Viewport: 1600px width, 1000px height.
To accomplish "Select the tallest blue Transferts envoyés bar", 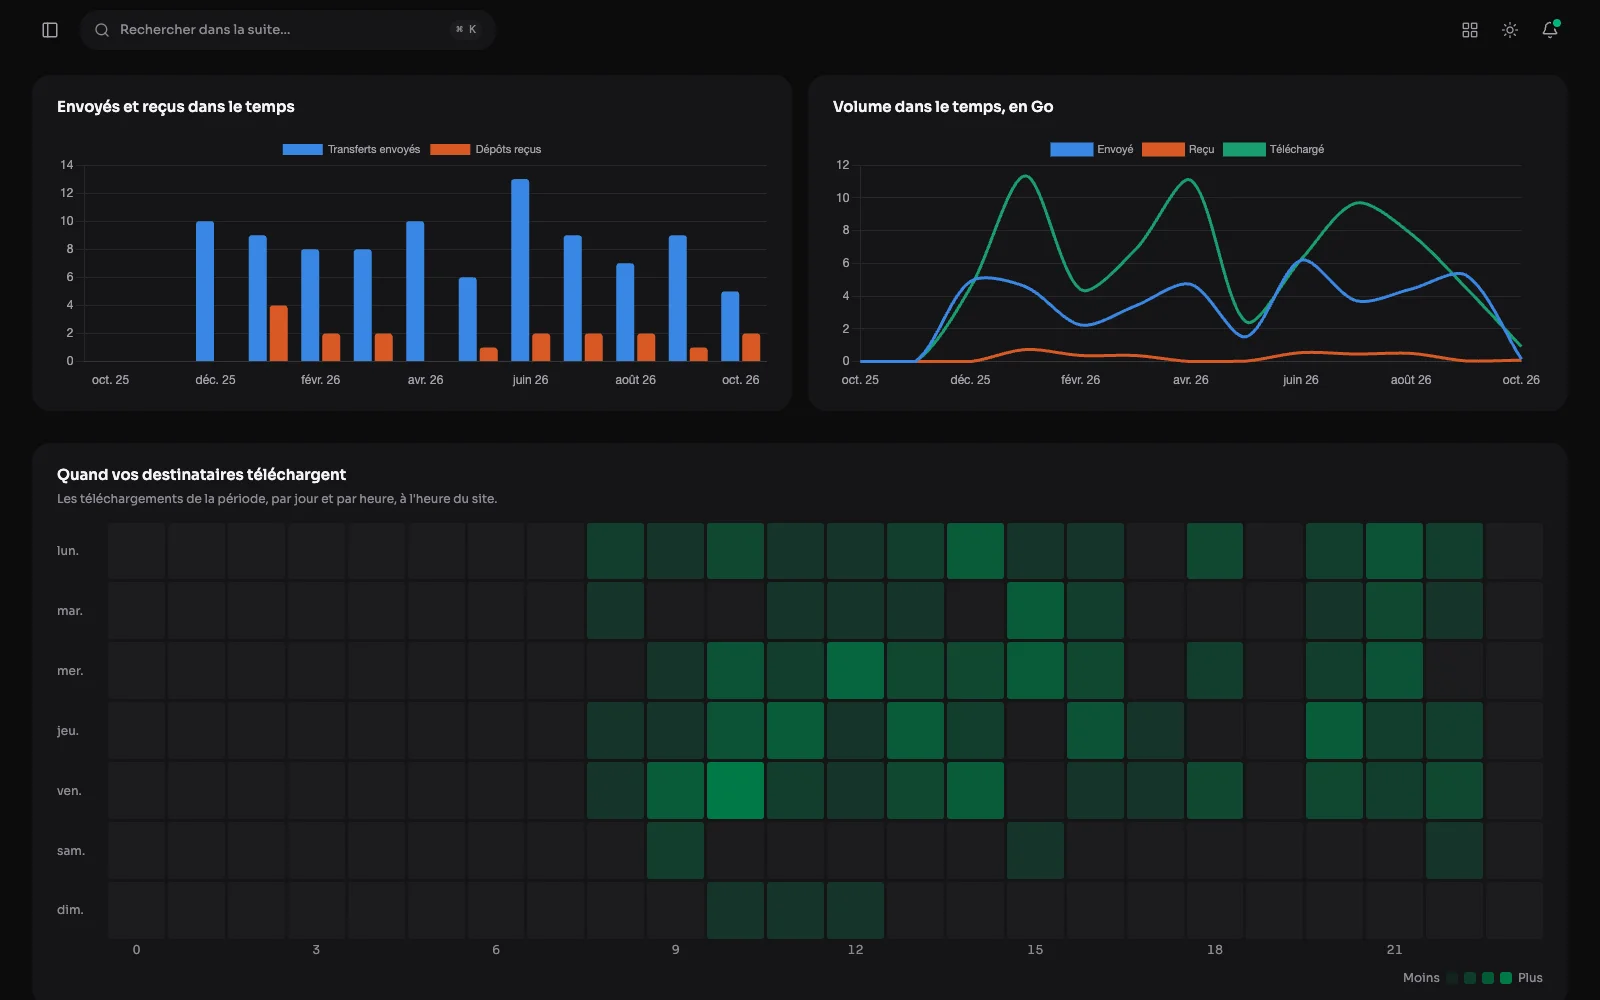I will (x=520, y=270).
